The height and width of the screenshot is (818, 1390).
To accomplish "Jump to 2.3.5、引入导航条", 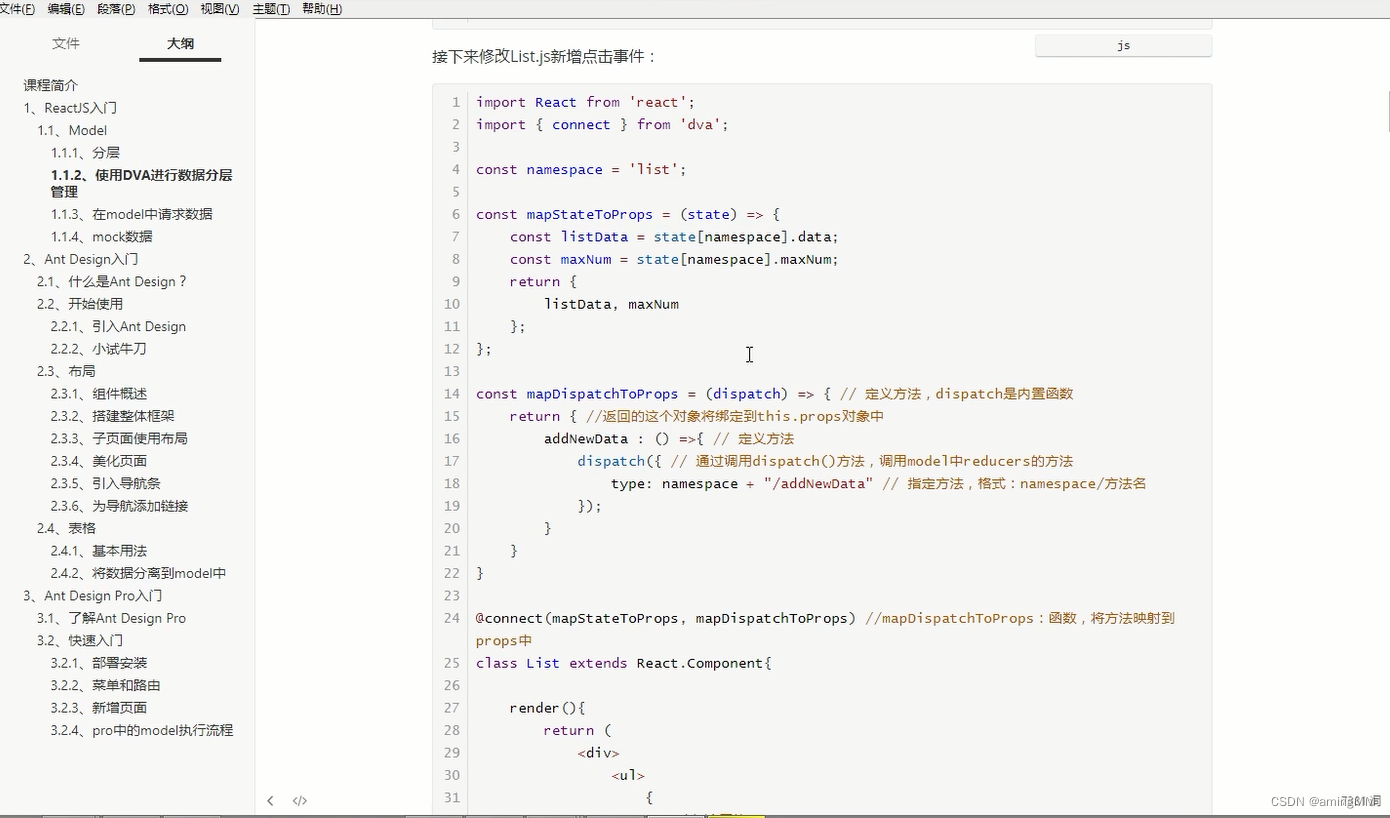I will coord(105,483).
